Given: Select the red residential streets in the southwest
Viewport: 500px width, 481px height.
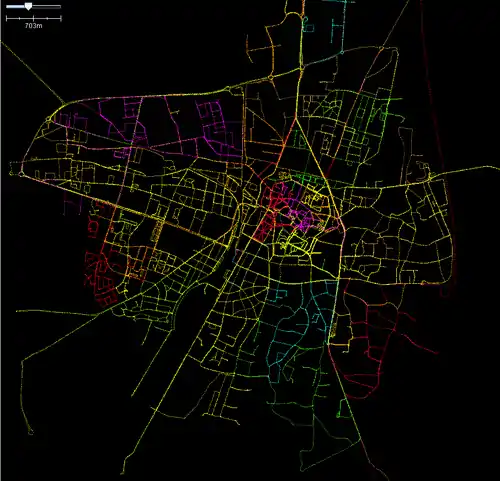Looking at the screenshot, I should tap(100, 278).
